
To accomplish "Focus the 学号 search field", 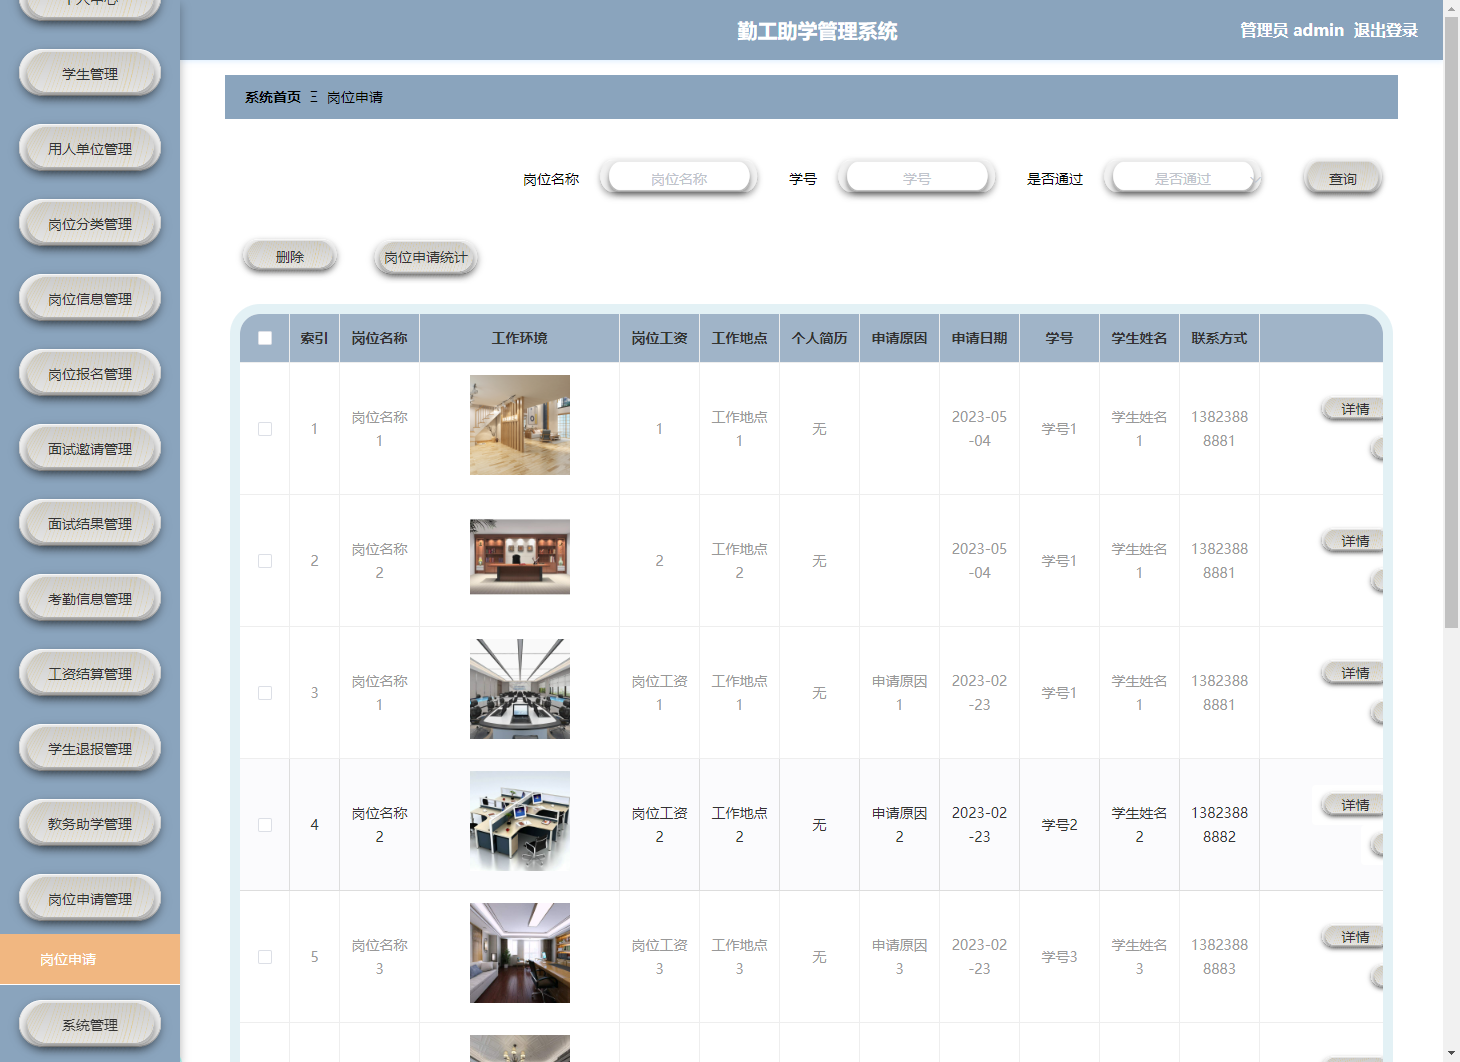I will pos(917,178).
